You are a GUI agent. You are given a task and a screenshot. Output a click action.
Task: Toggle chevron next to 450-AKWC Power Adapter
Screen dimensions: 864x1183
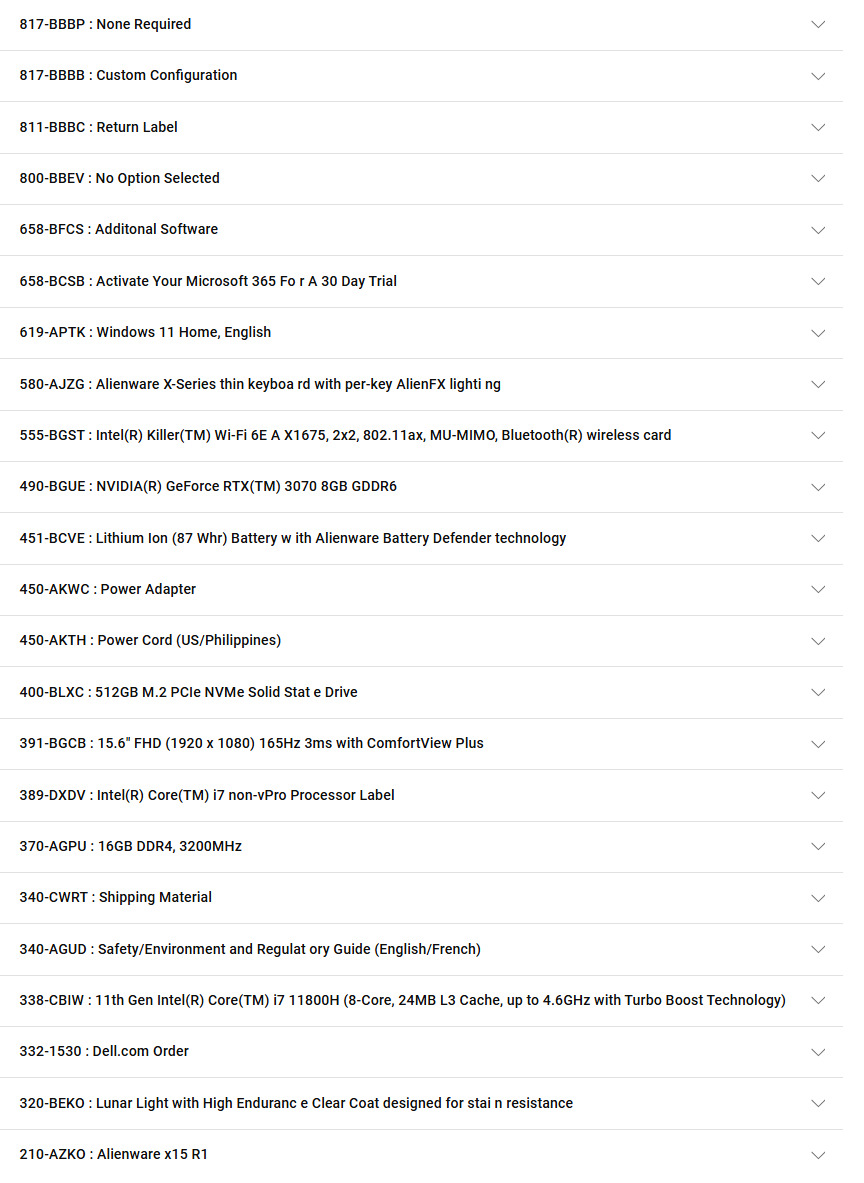tap(818, 590)
